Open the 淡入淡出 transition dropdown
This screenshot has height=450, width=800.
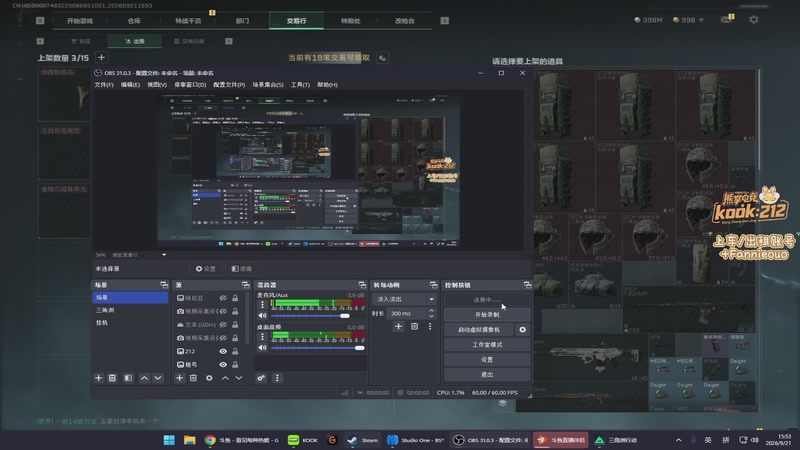coord(405,299)
